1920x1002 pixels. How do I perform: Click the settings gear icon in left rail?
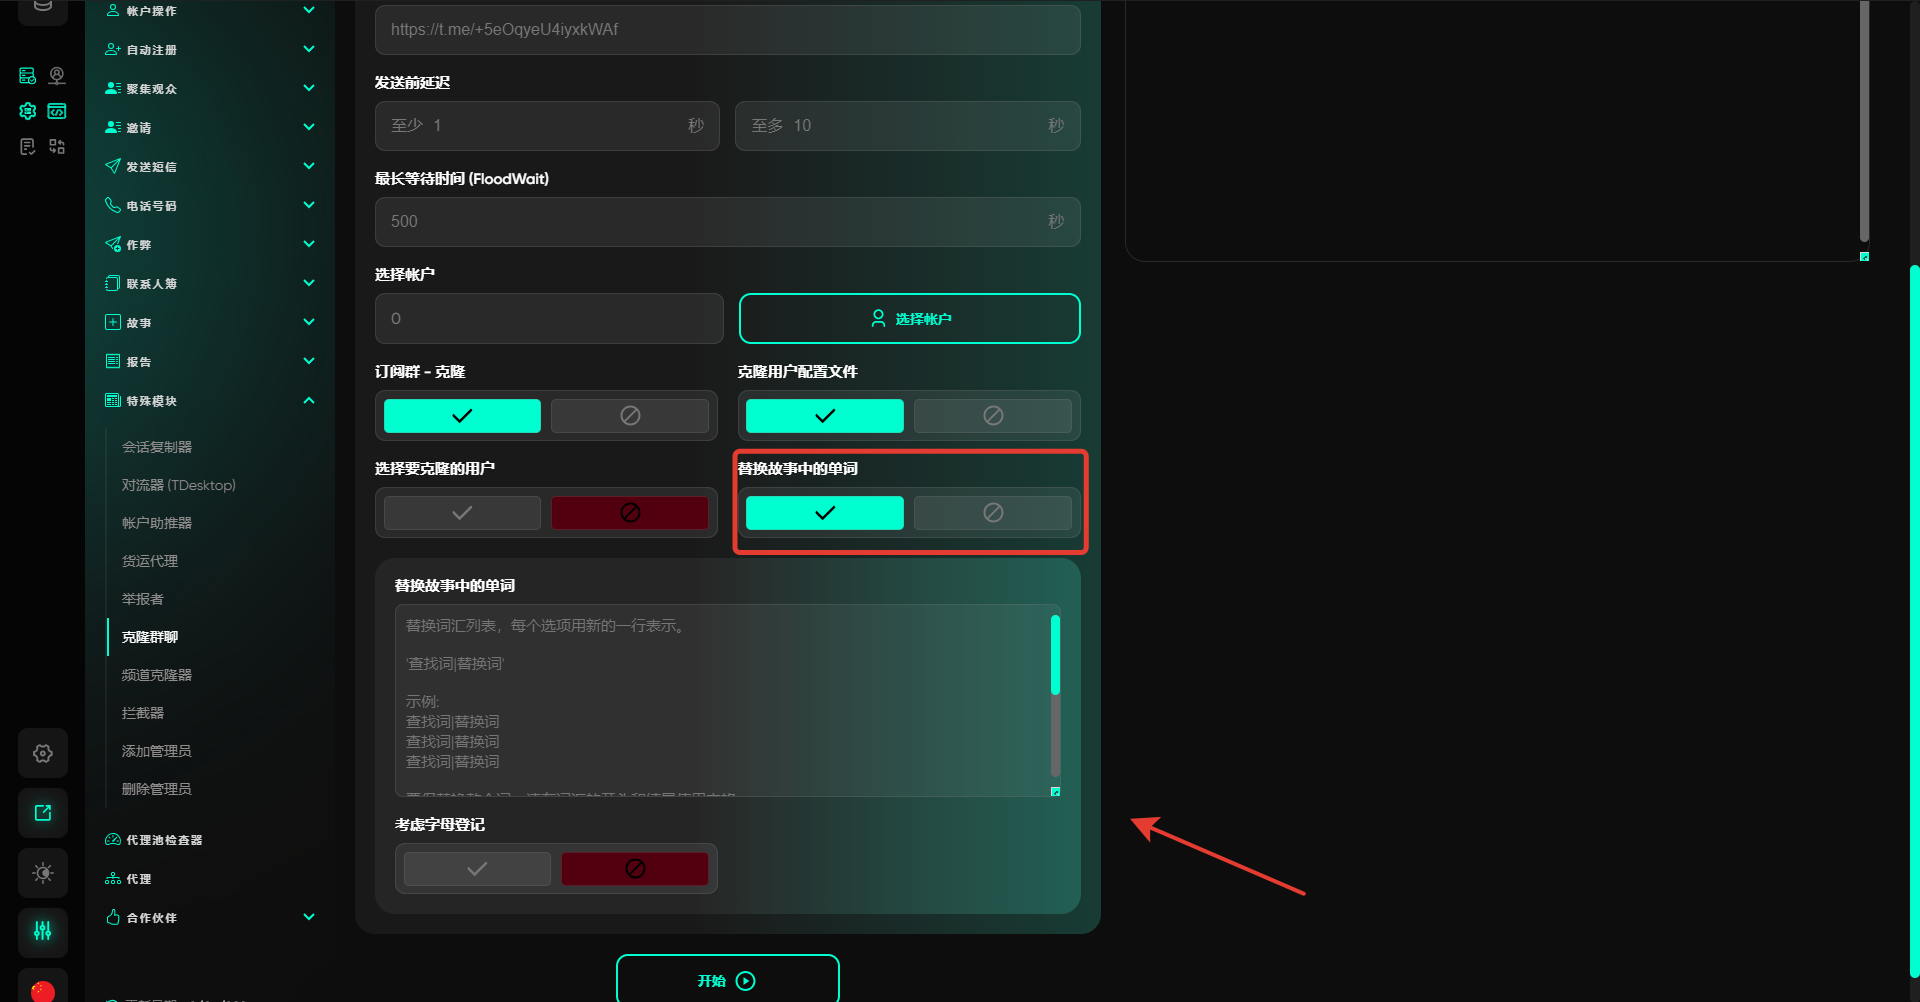coord(43,753)
